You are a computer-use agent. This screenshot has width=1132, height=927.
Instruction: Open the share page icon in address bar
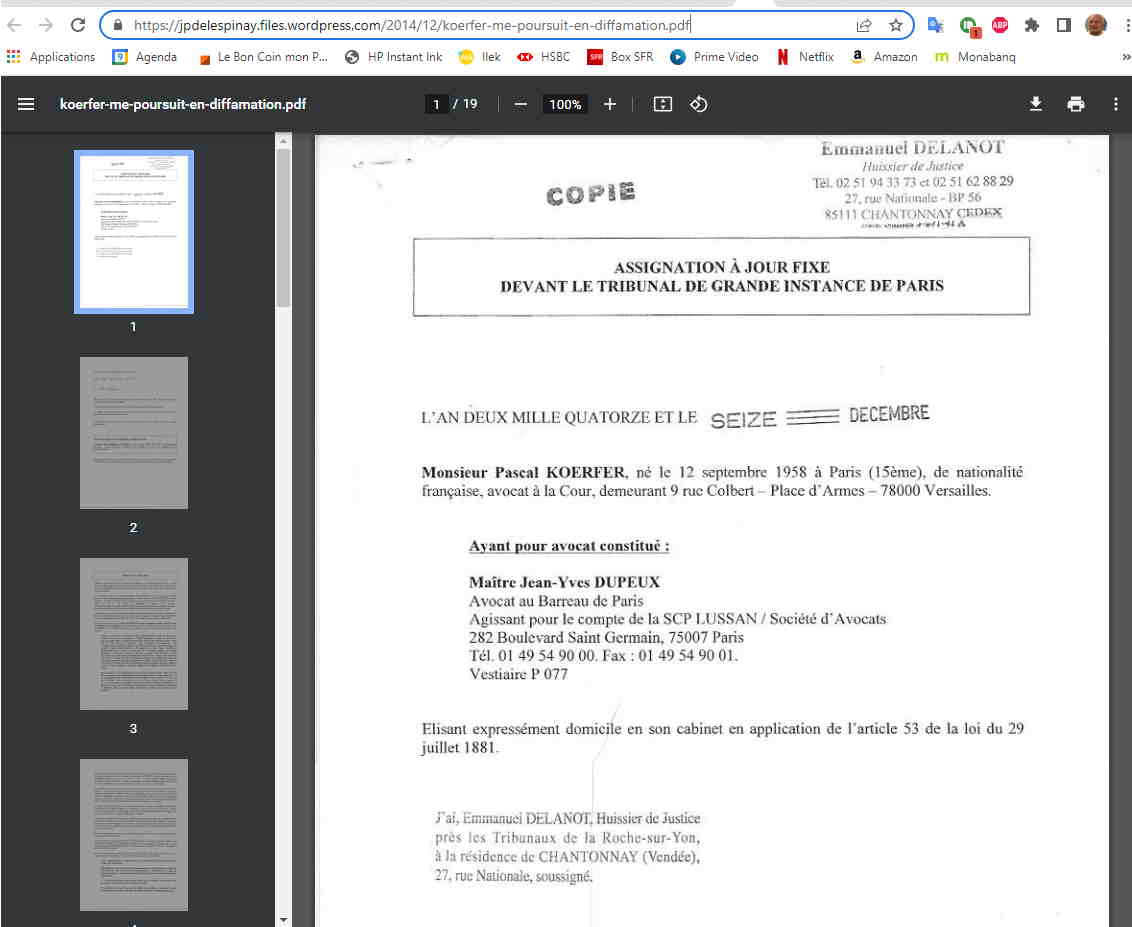tap(864, 25)
